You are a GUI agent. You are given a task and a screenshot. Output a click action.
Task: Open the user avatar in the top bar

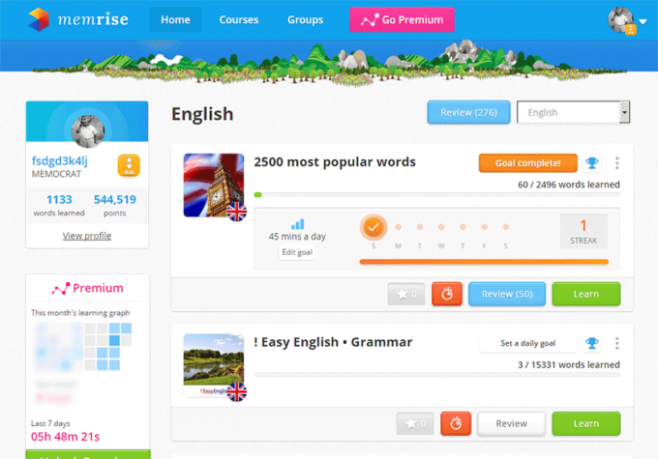[621, 20]
